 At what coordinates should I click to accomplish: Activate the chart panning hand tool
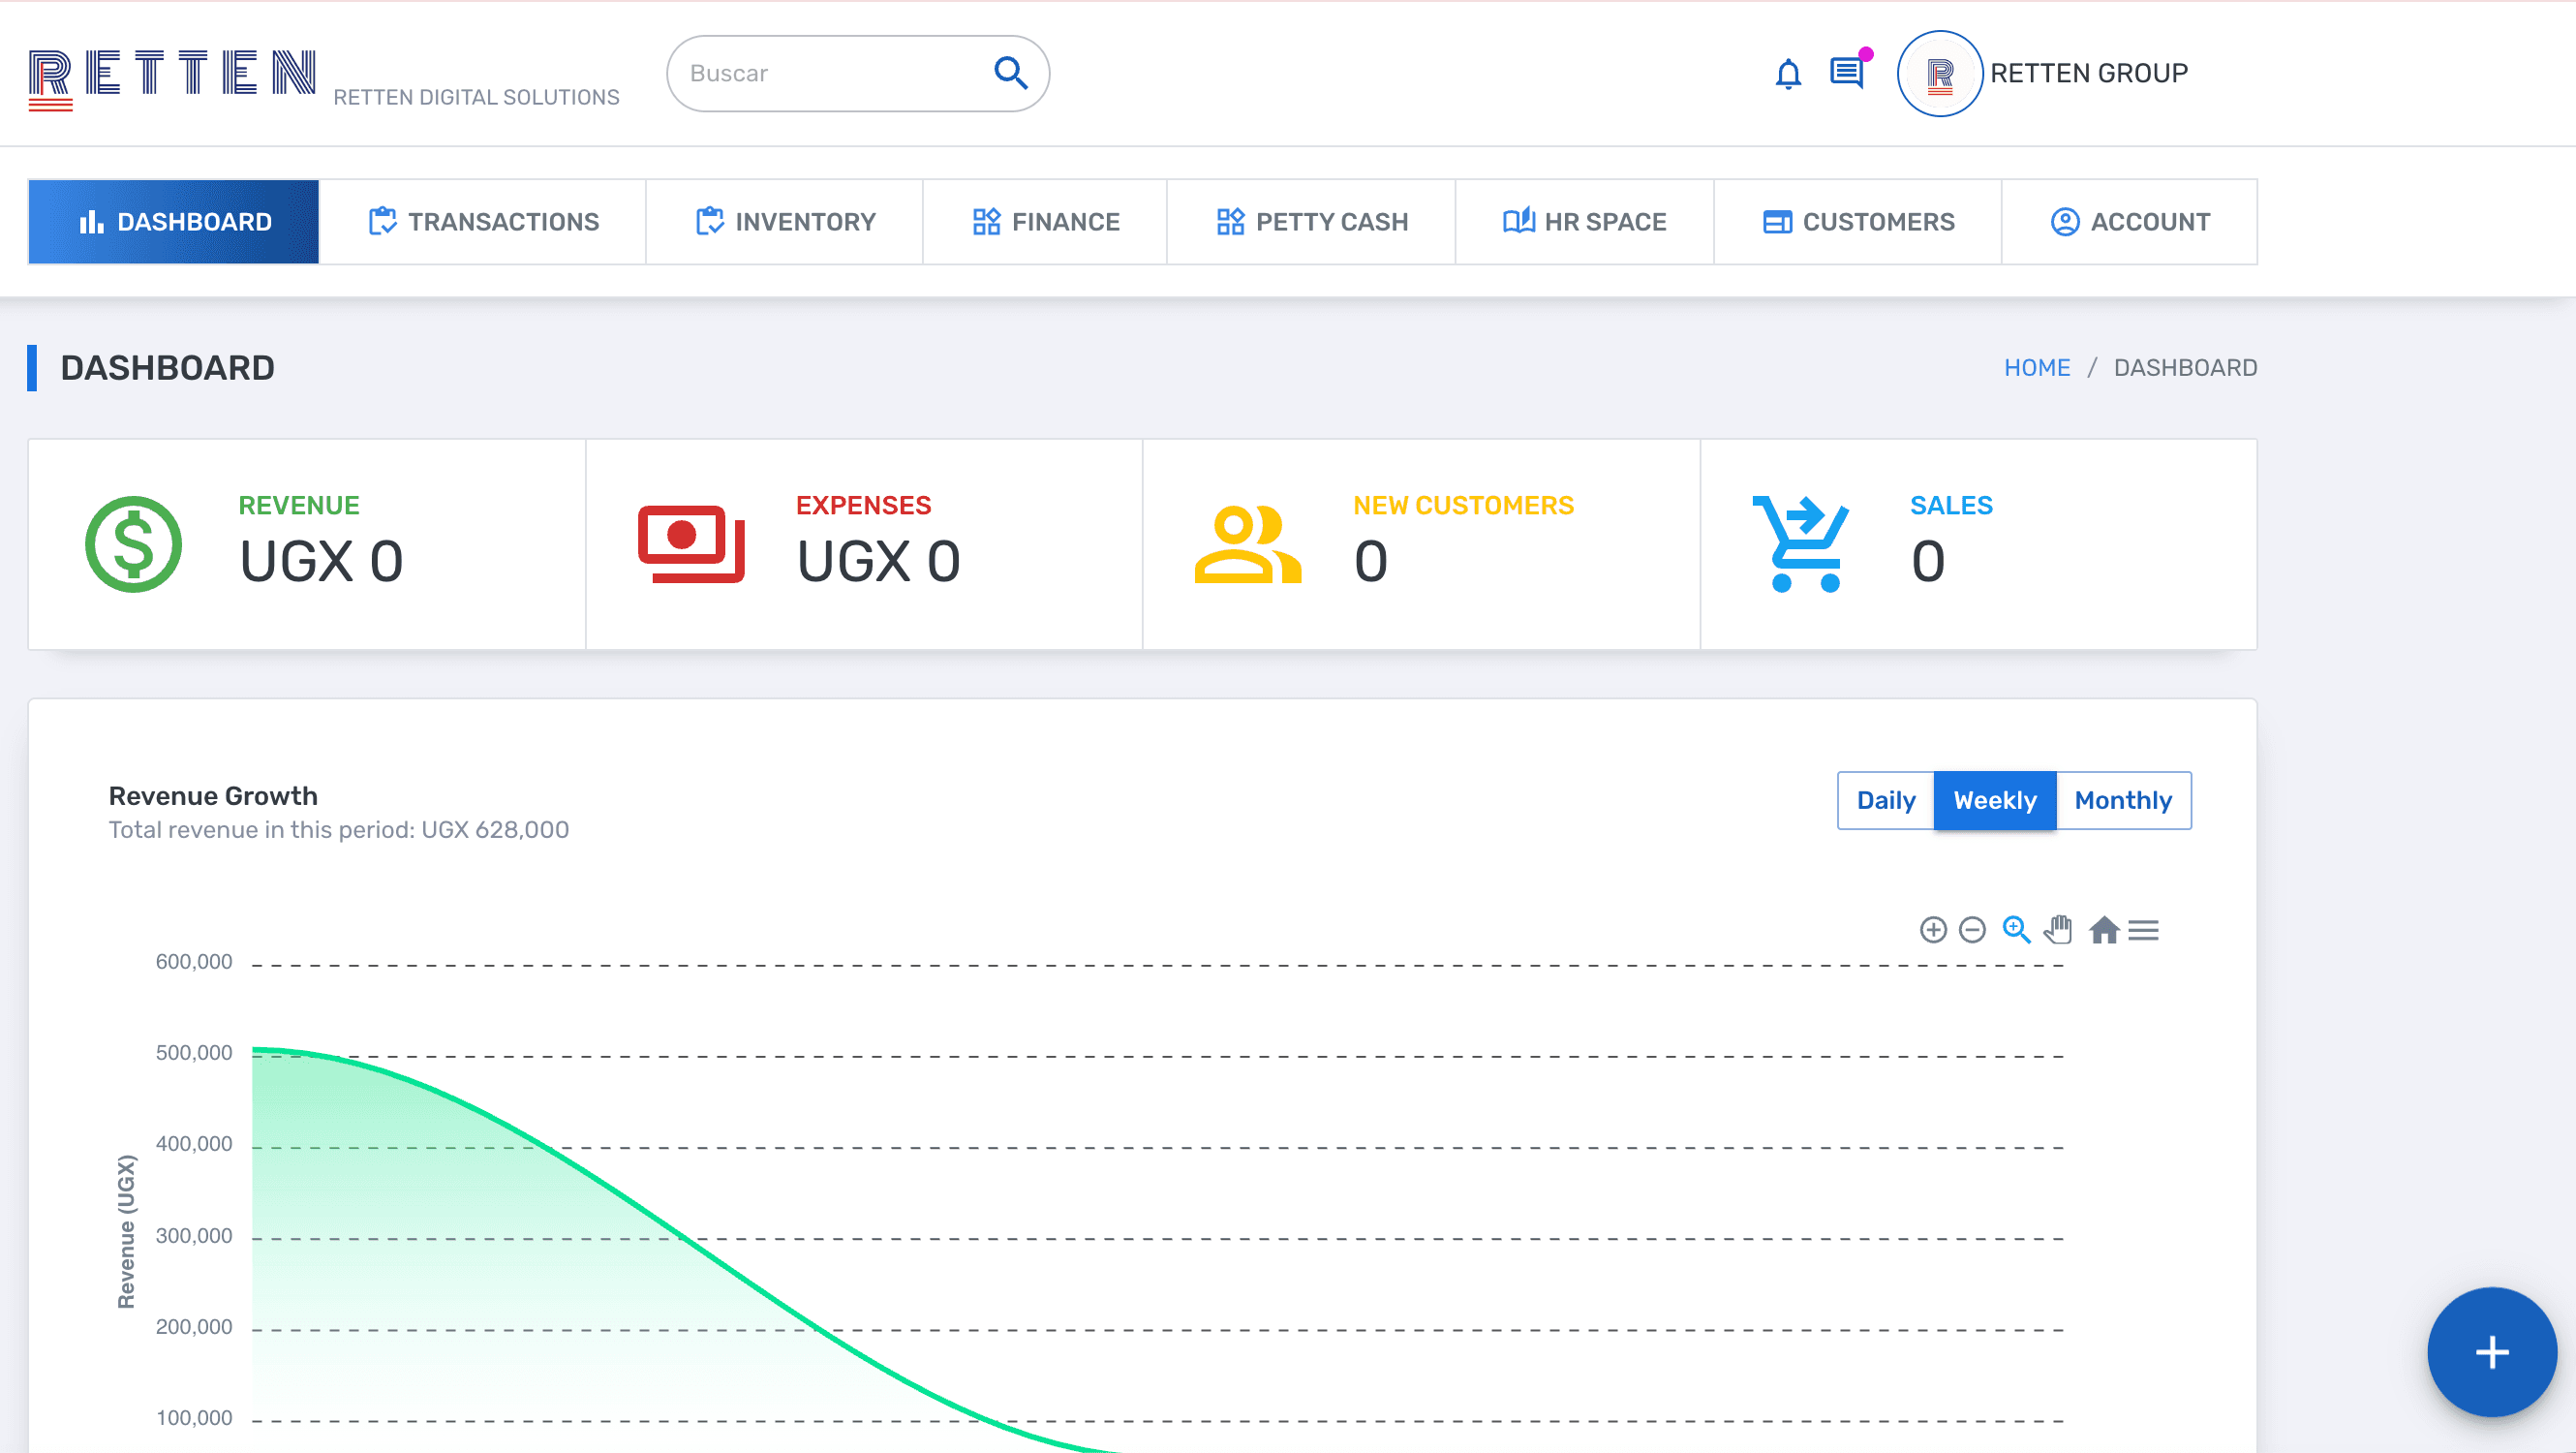2058,930
